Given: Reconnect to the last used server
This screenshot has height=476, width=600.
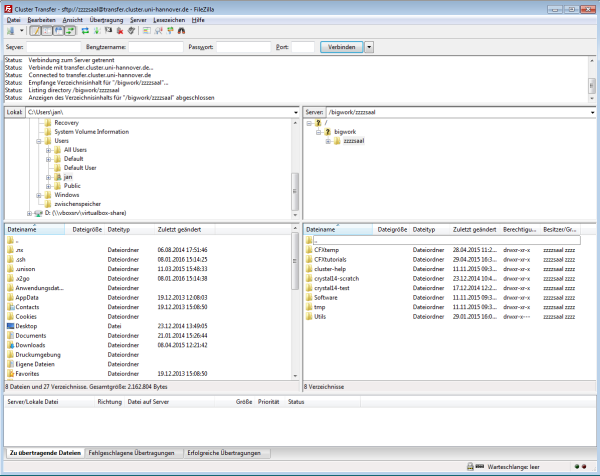Looking at the screenshot, I should pos(131,31).
